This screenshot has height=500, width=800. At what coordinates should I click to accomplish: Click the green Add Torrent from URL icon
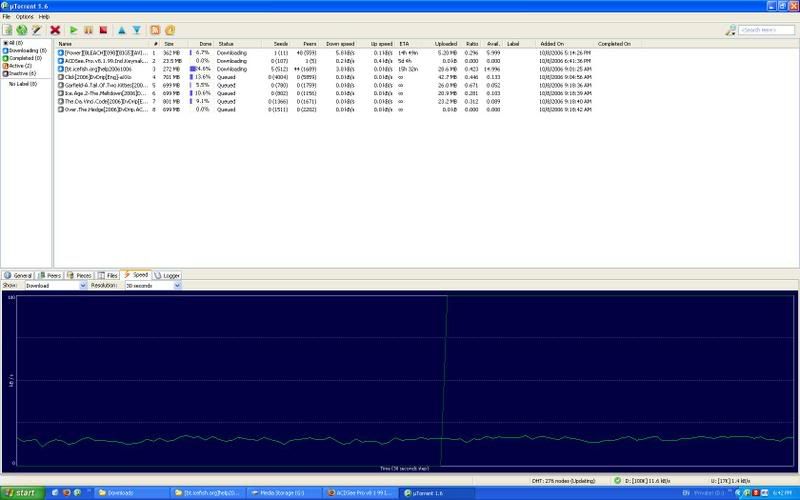[x=22, y=30]
